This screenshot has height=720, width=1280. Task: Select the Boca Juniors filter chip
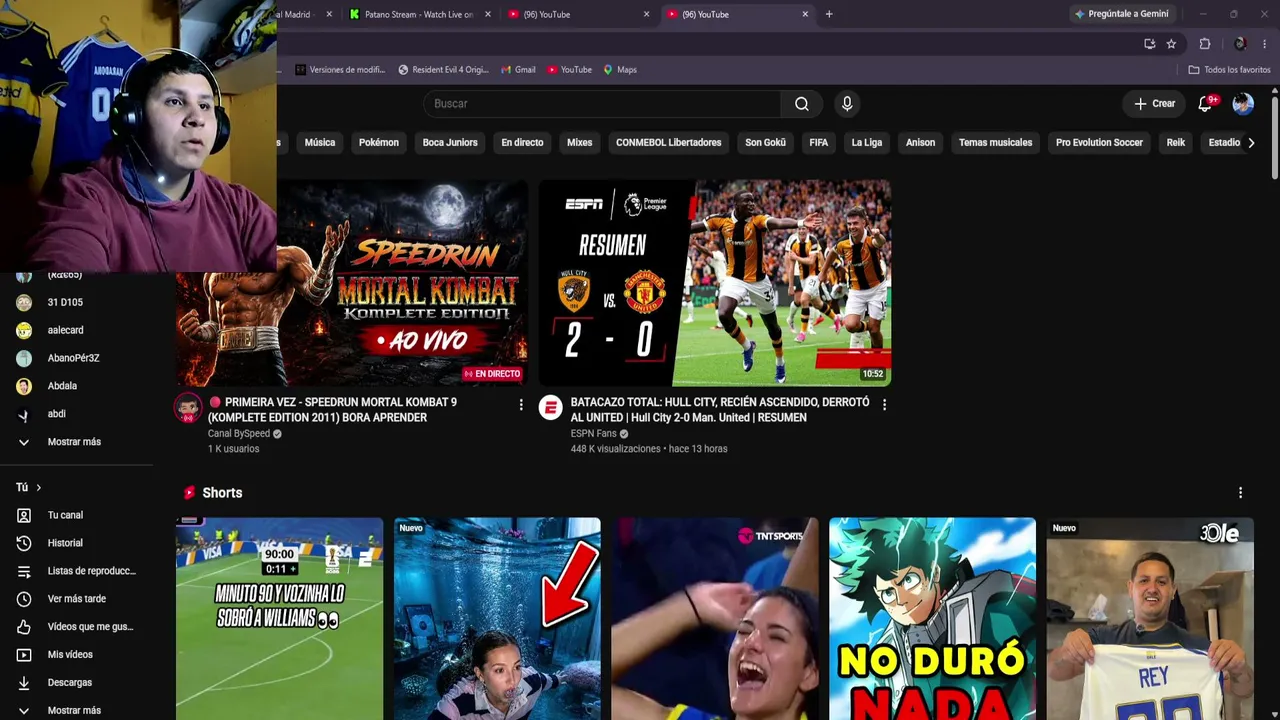[x=450, y=143]
